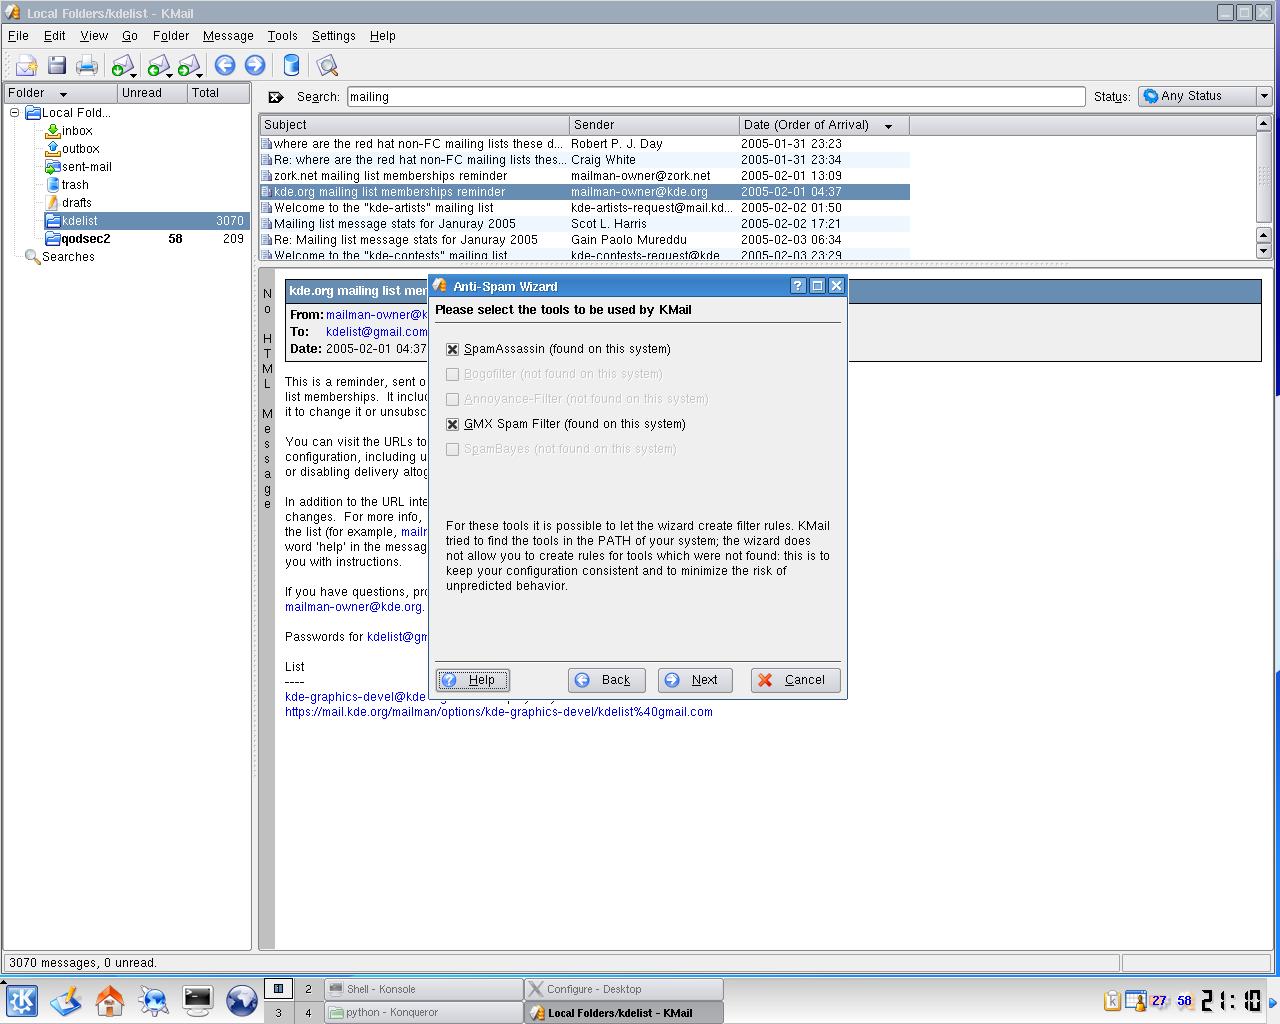Switch to Shell - Konsole taskbar button

click(424, 989)
